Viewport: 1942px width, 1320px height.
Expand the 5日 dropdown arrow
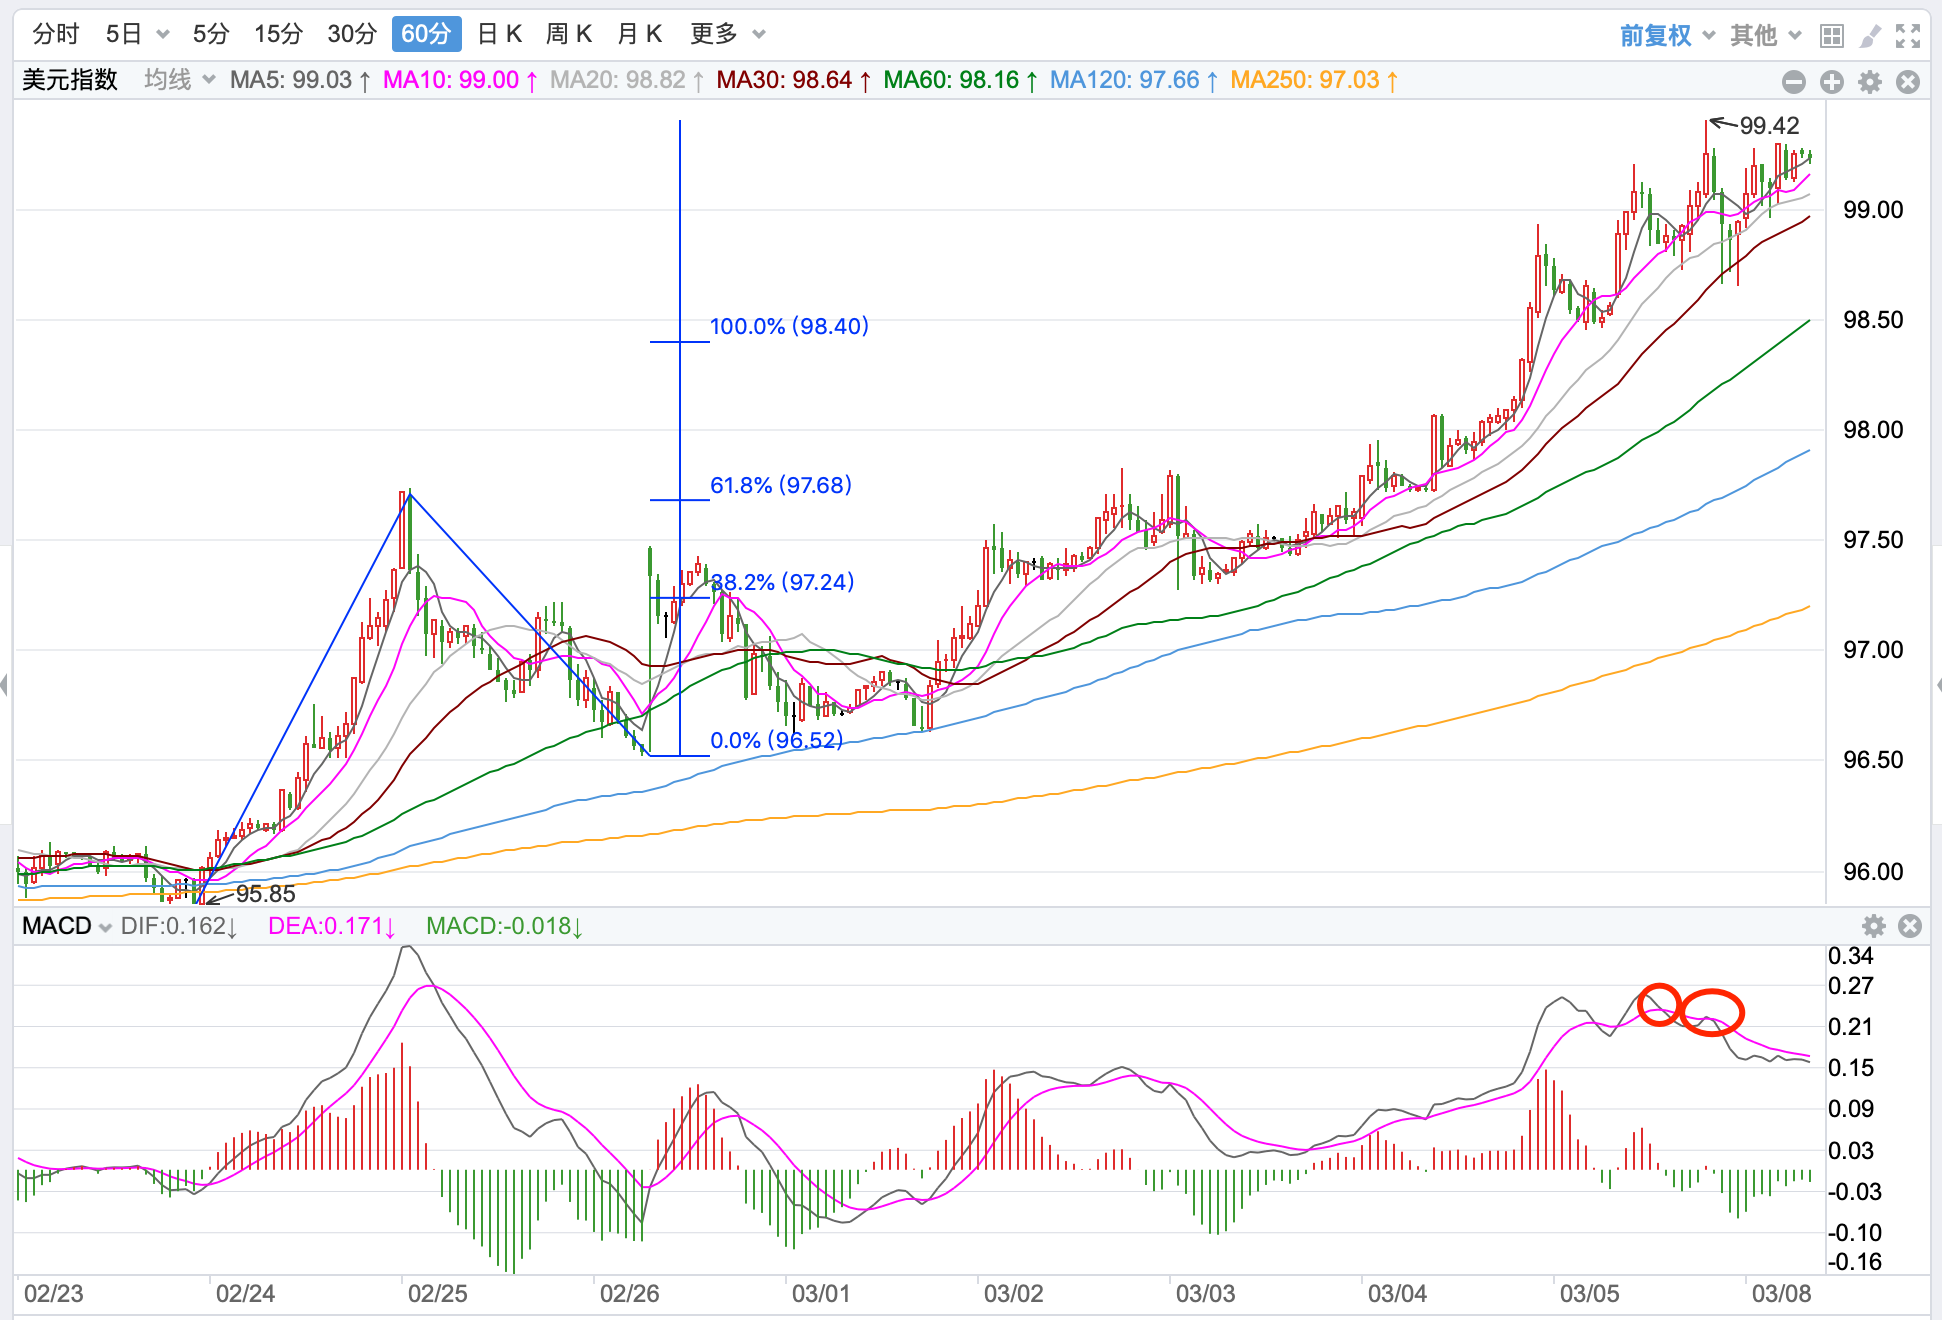click(163, 35)
